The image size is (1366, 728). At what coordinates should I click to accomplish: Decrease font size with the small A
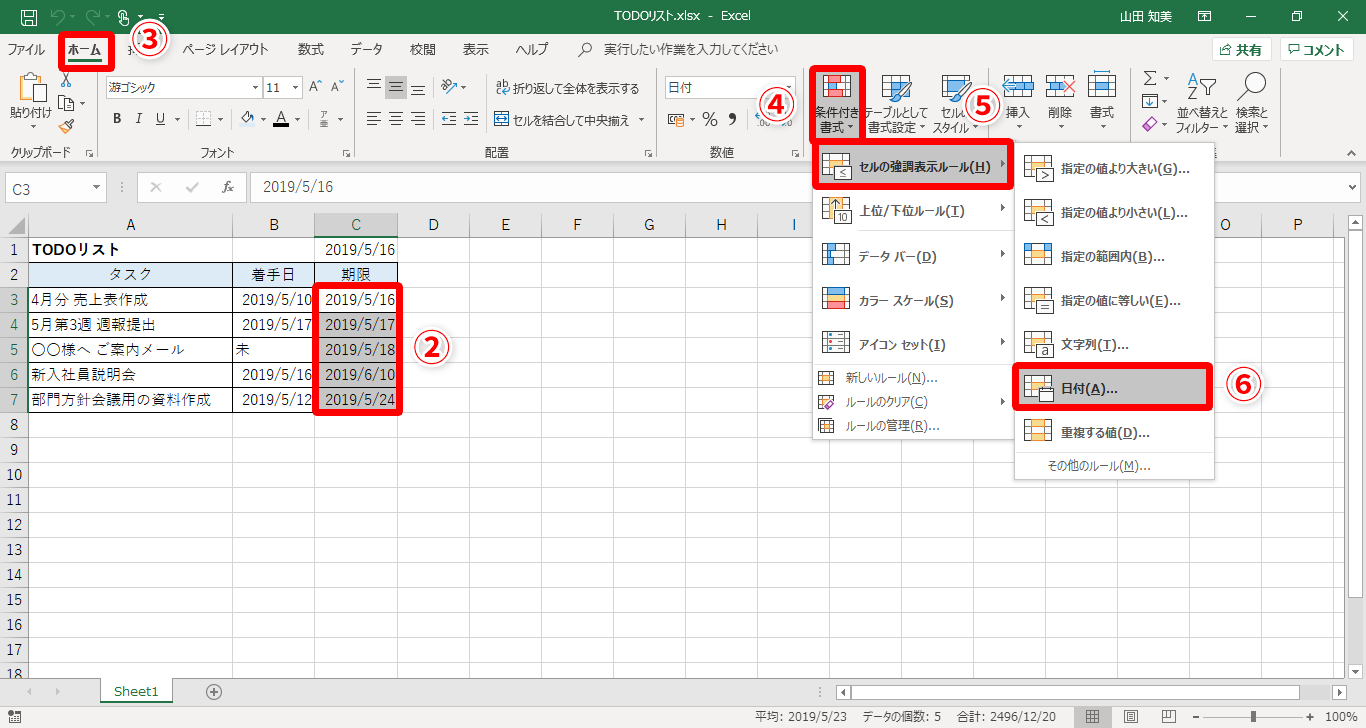(339, 88)
